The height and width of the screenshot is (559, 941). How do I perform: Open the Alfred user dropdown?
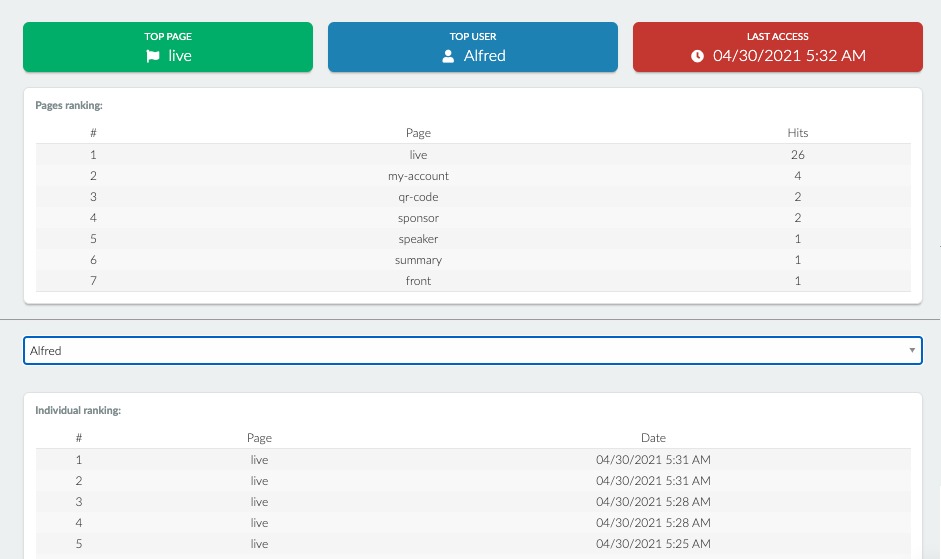(x=473, y=351)
